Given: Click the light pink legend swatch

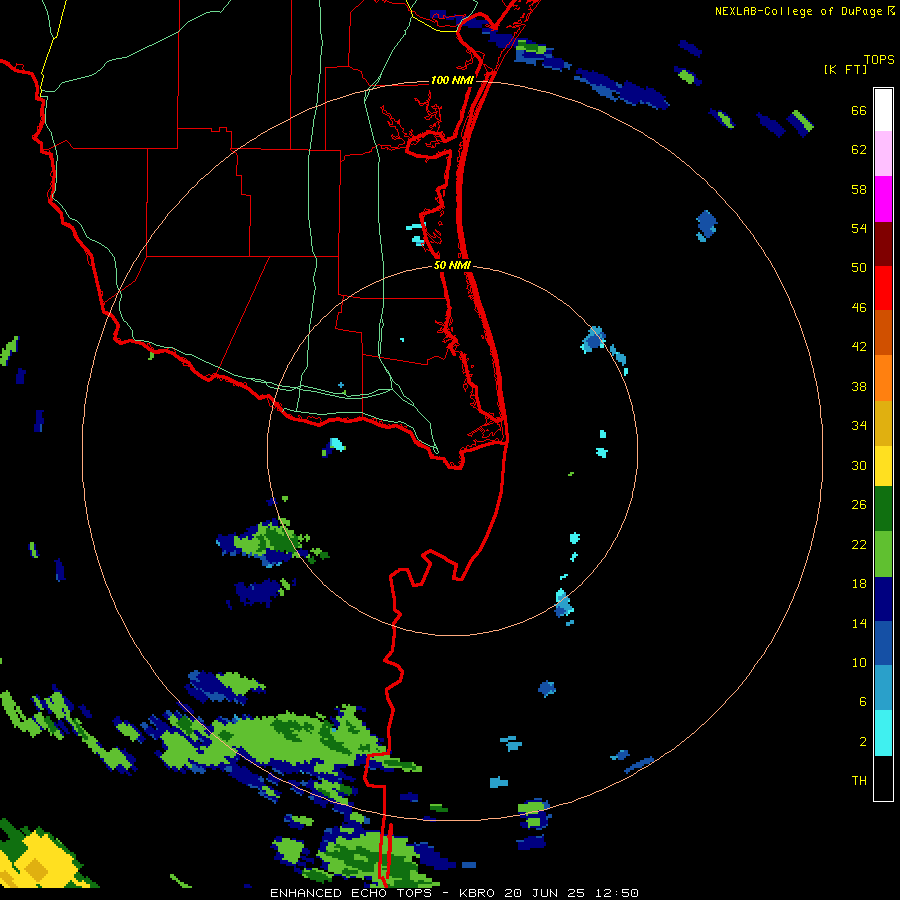Looking at the screenshot, I should tap(883, 154).
